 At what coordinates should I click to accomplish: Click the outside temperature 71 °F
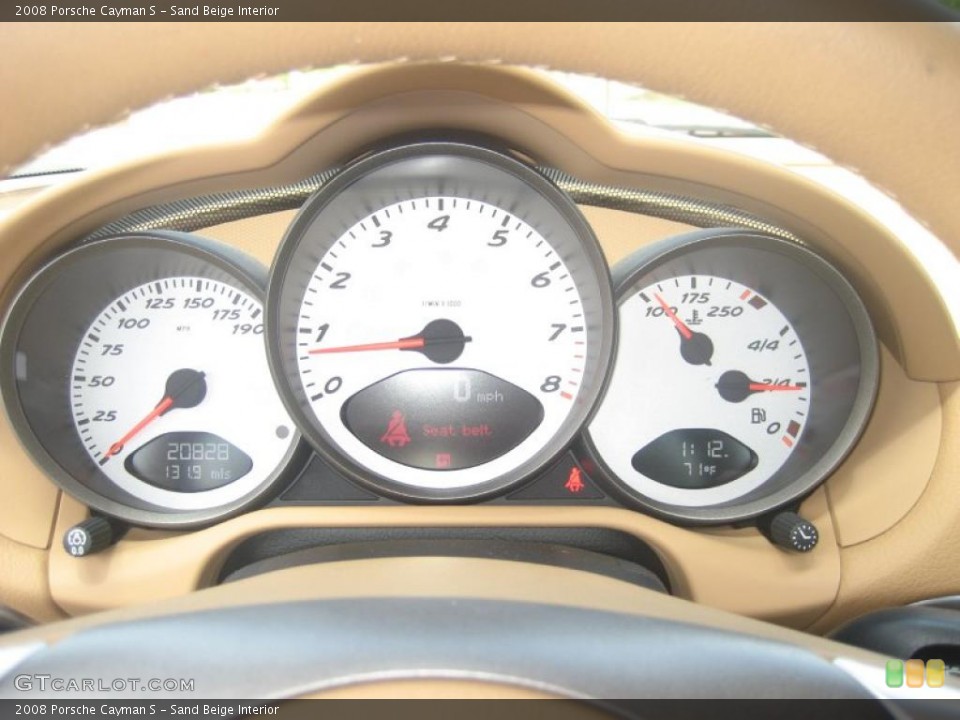[x=699, y=470]
